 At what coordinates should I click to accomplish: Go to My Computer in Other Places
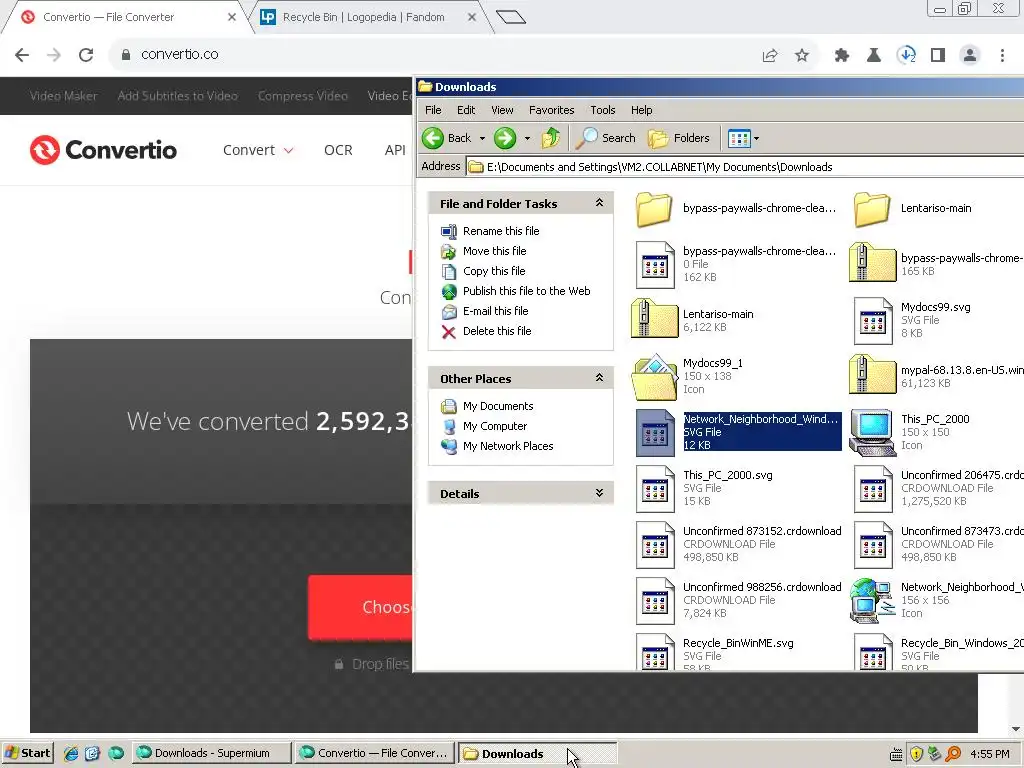pos(494,426)
